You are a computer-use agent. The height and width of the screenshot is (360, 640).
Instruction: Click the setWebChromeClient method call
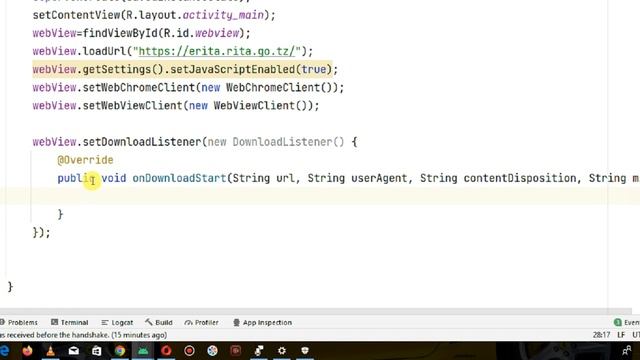click(x=139, y=88)
